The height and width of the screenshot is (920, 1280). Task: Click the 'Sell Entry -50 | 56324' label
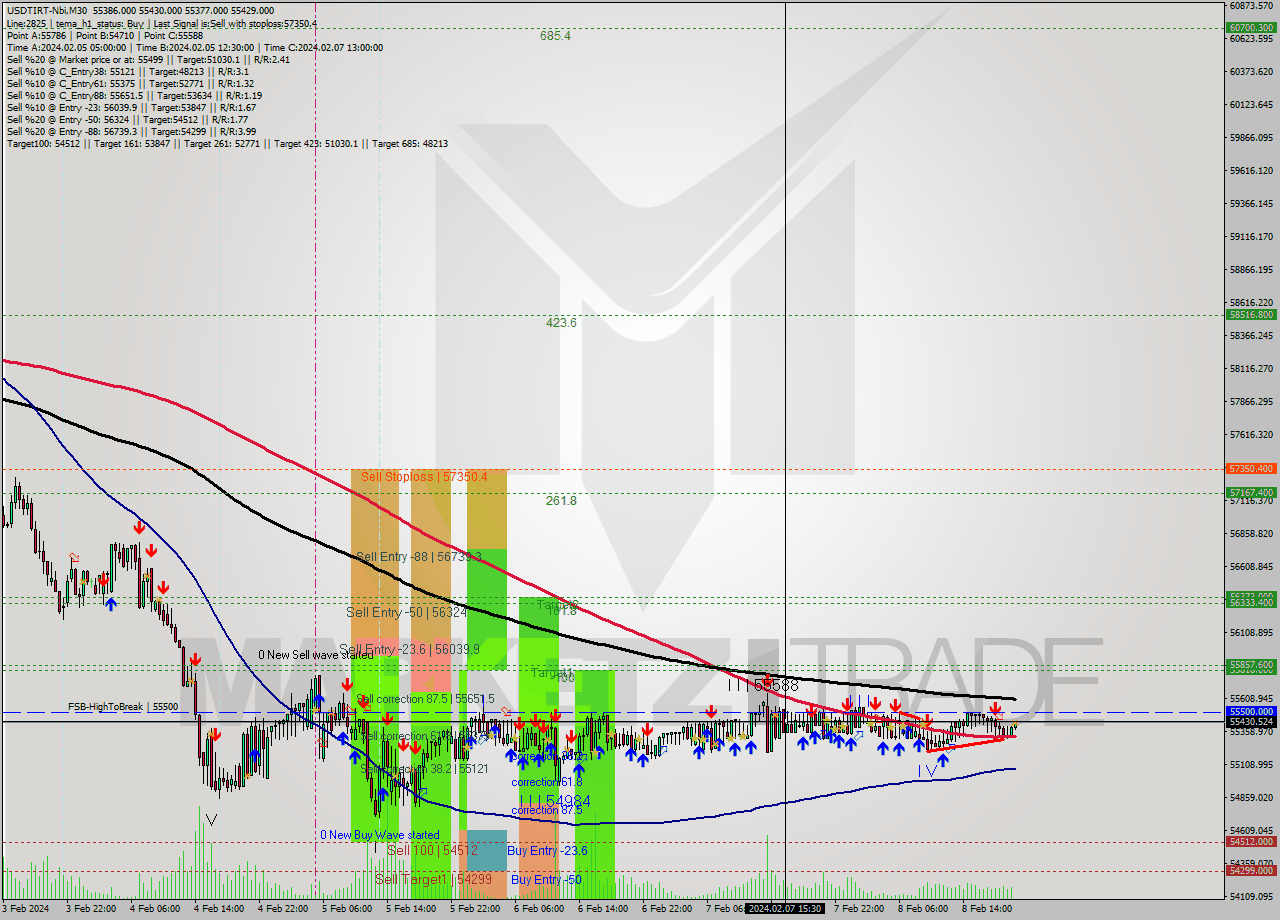[x=406, y=612]
